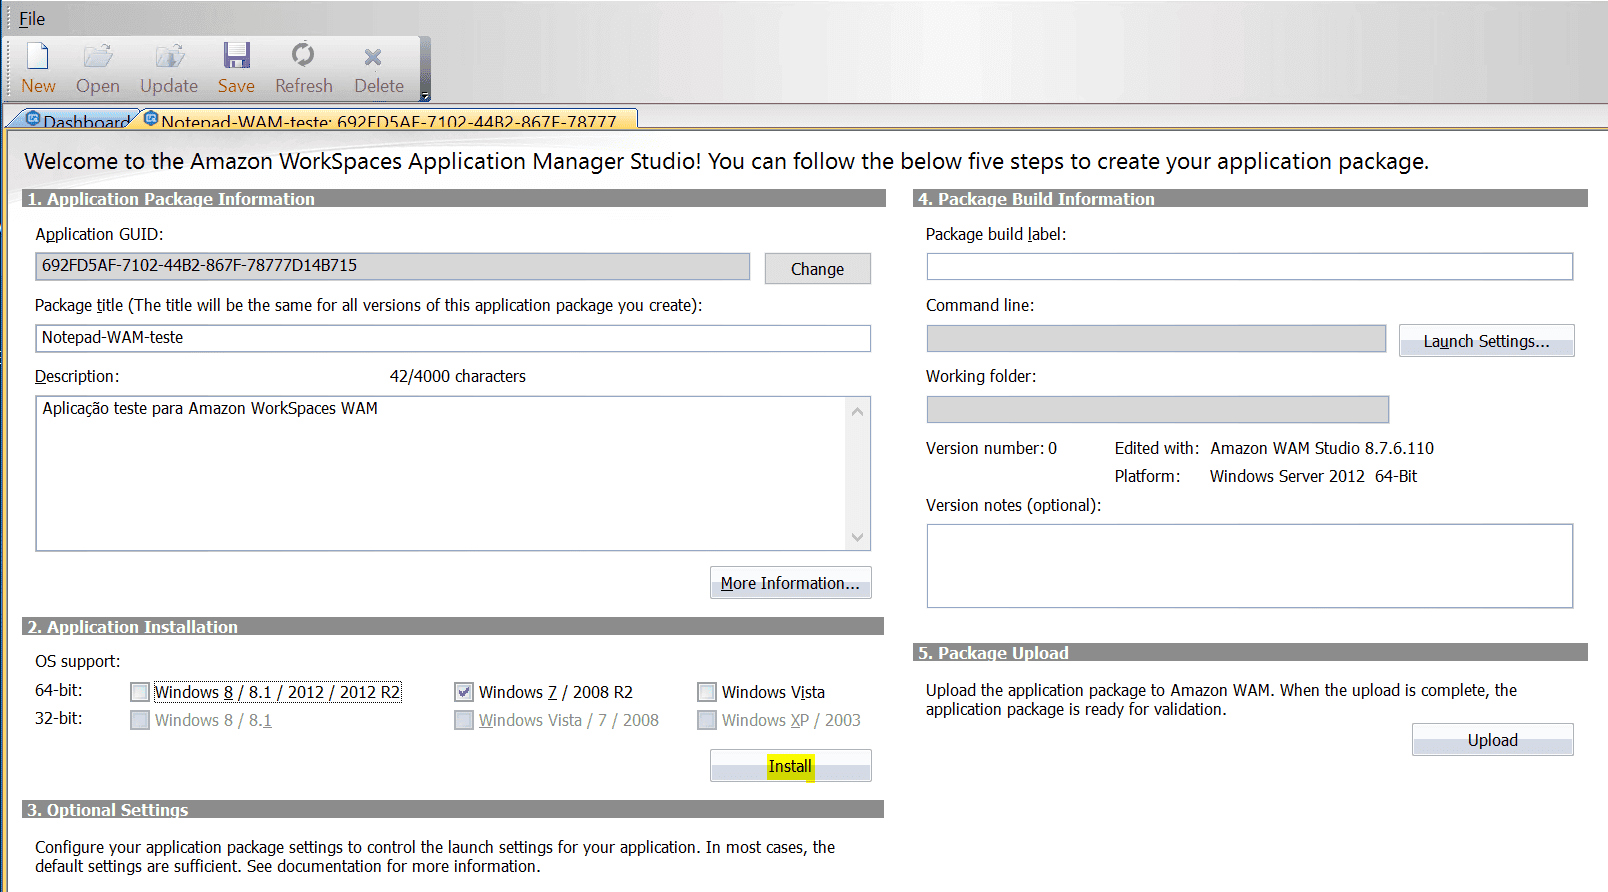The height and width of the screenshot is (892, 1608).
Task: Open Launch Settings dialog
Action: 1486,341
